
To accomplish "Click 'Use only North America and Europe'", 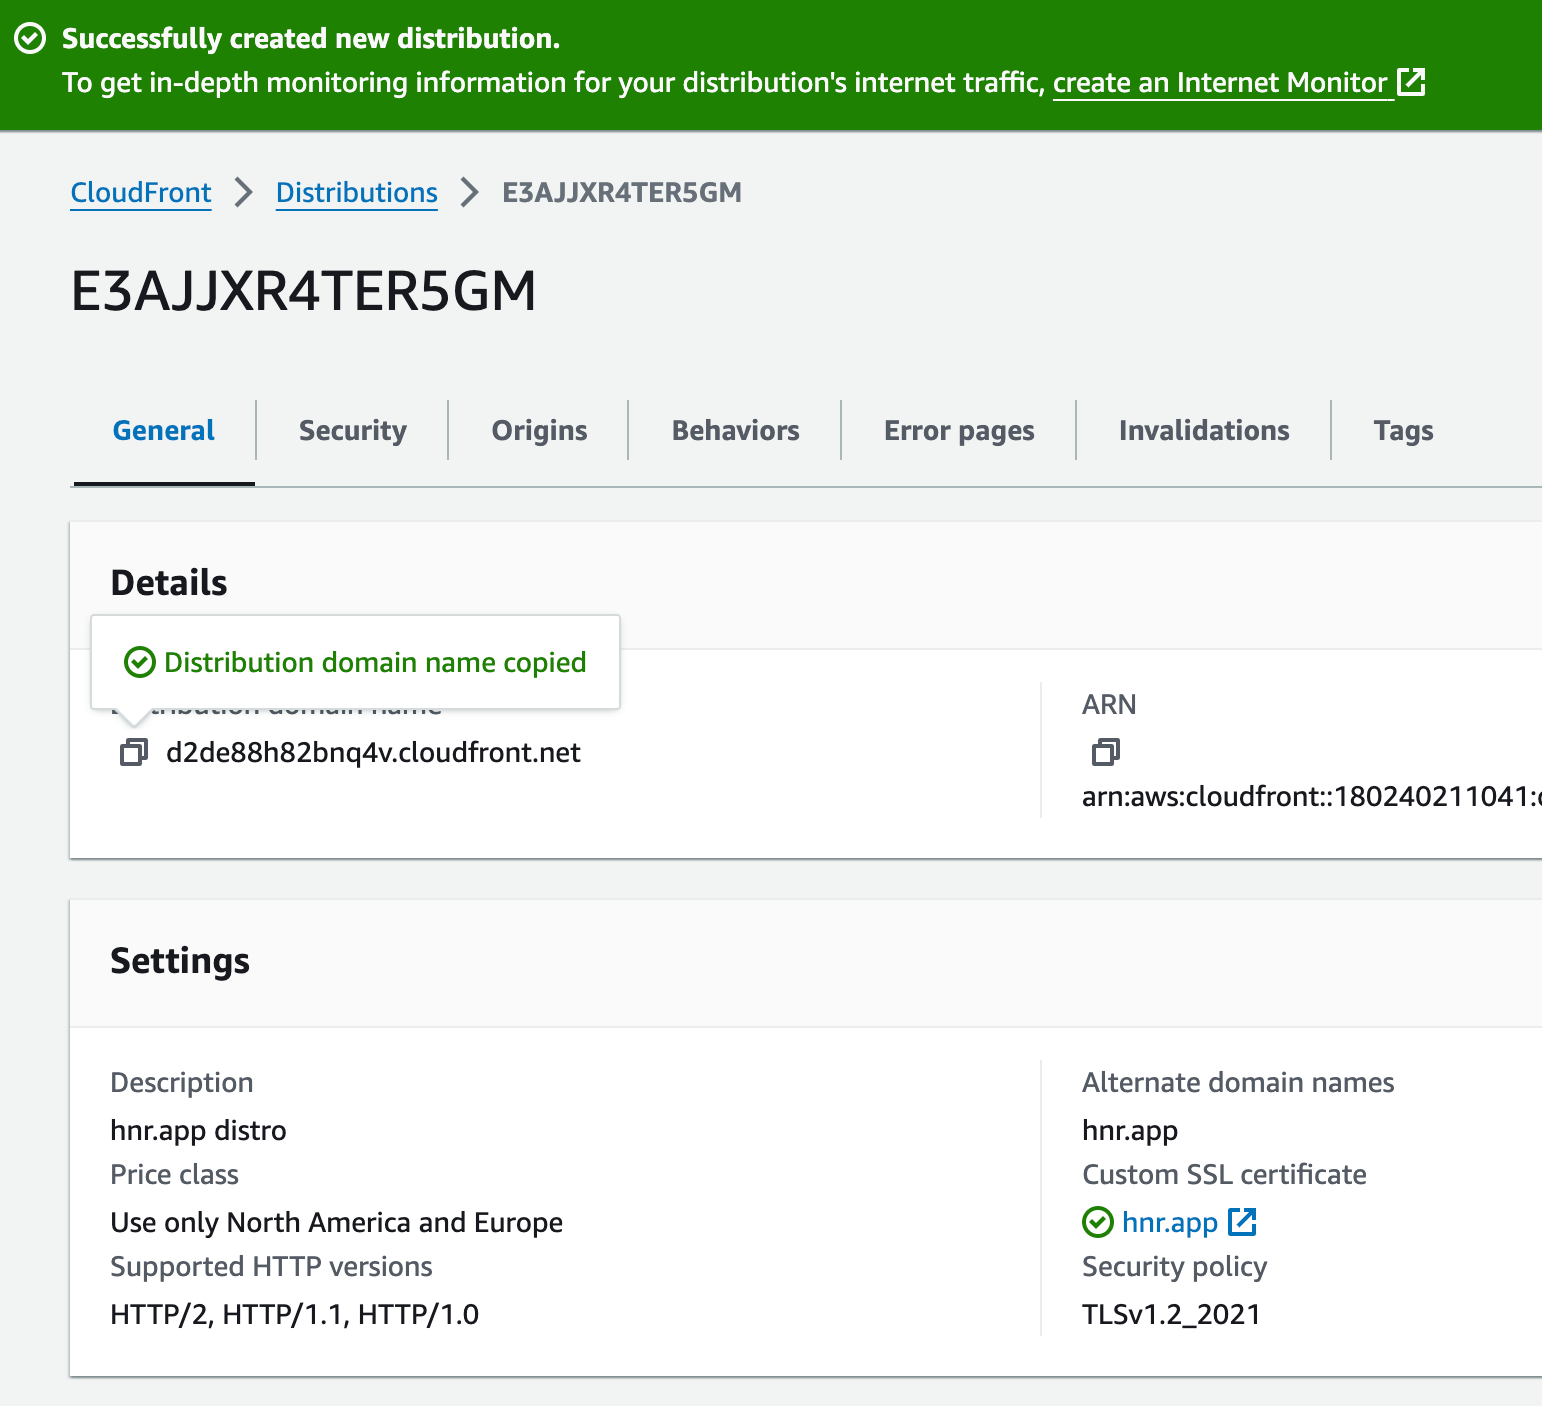I will click(x=336, y=1222).
